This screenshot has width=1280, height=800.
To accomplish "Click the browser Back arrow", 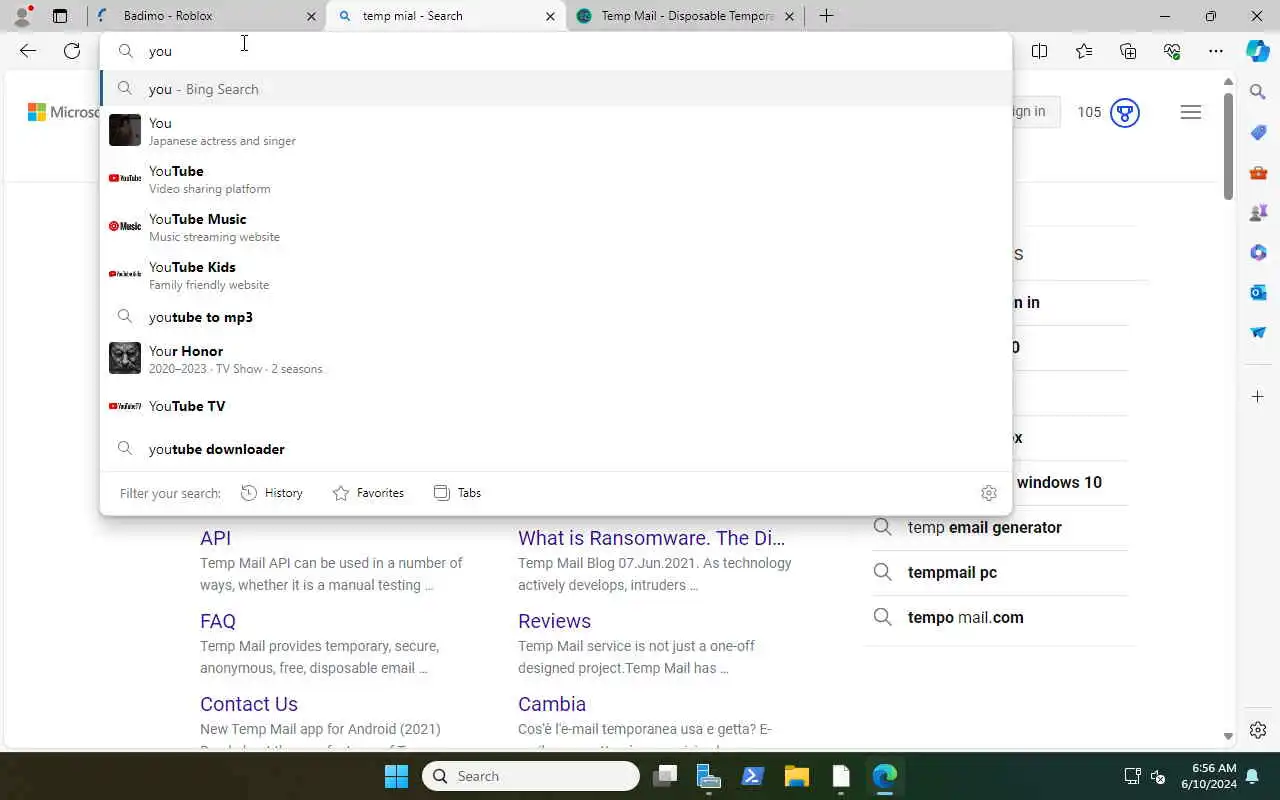I will (x=28, y=51).
